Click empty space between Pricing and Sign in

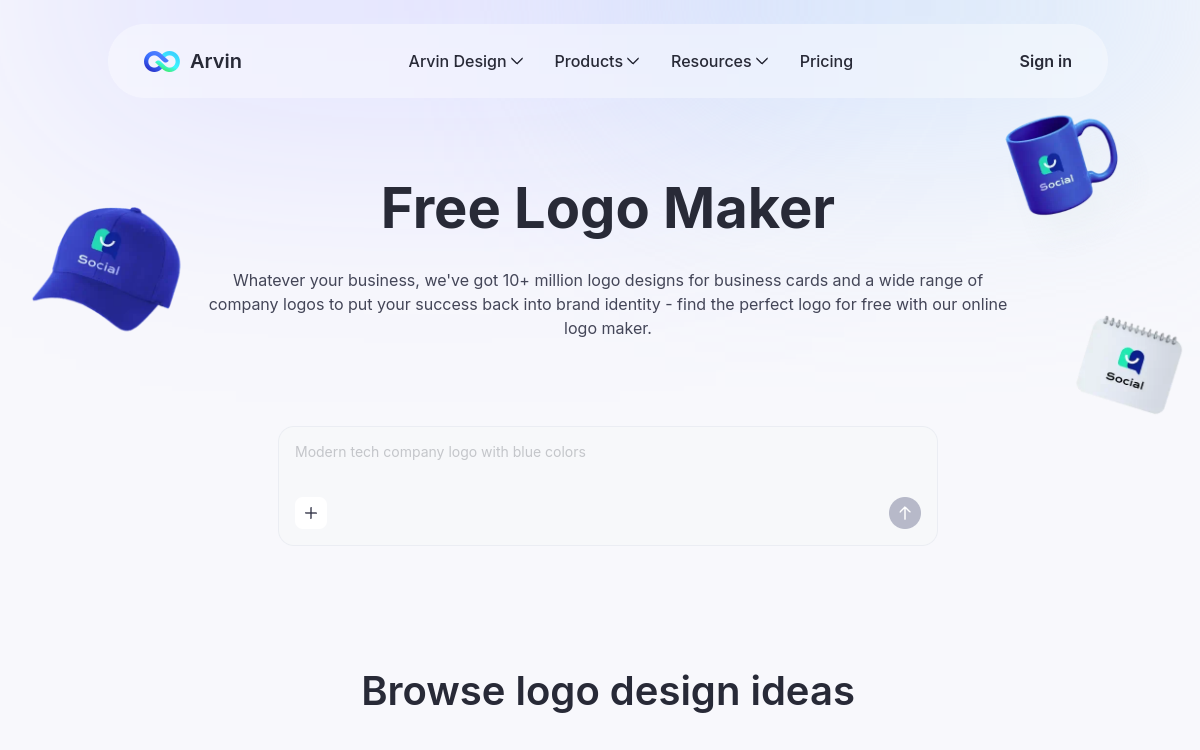(936, 61)
